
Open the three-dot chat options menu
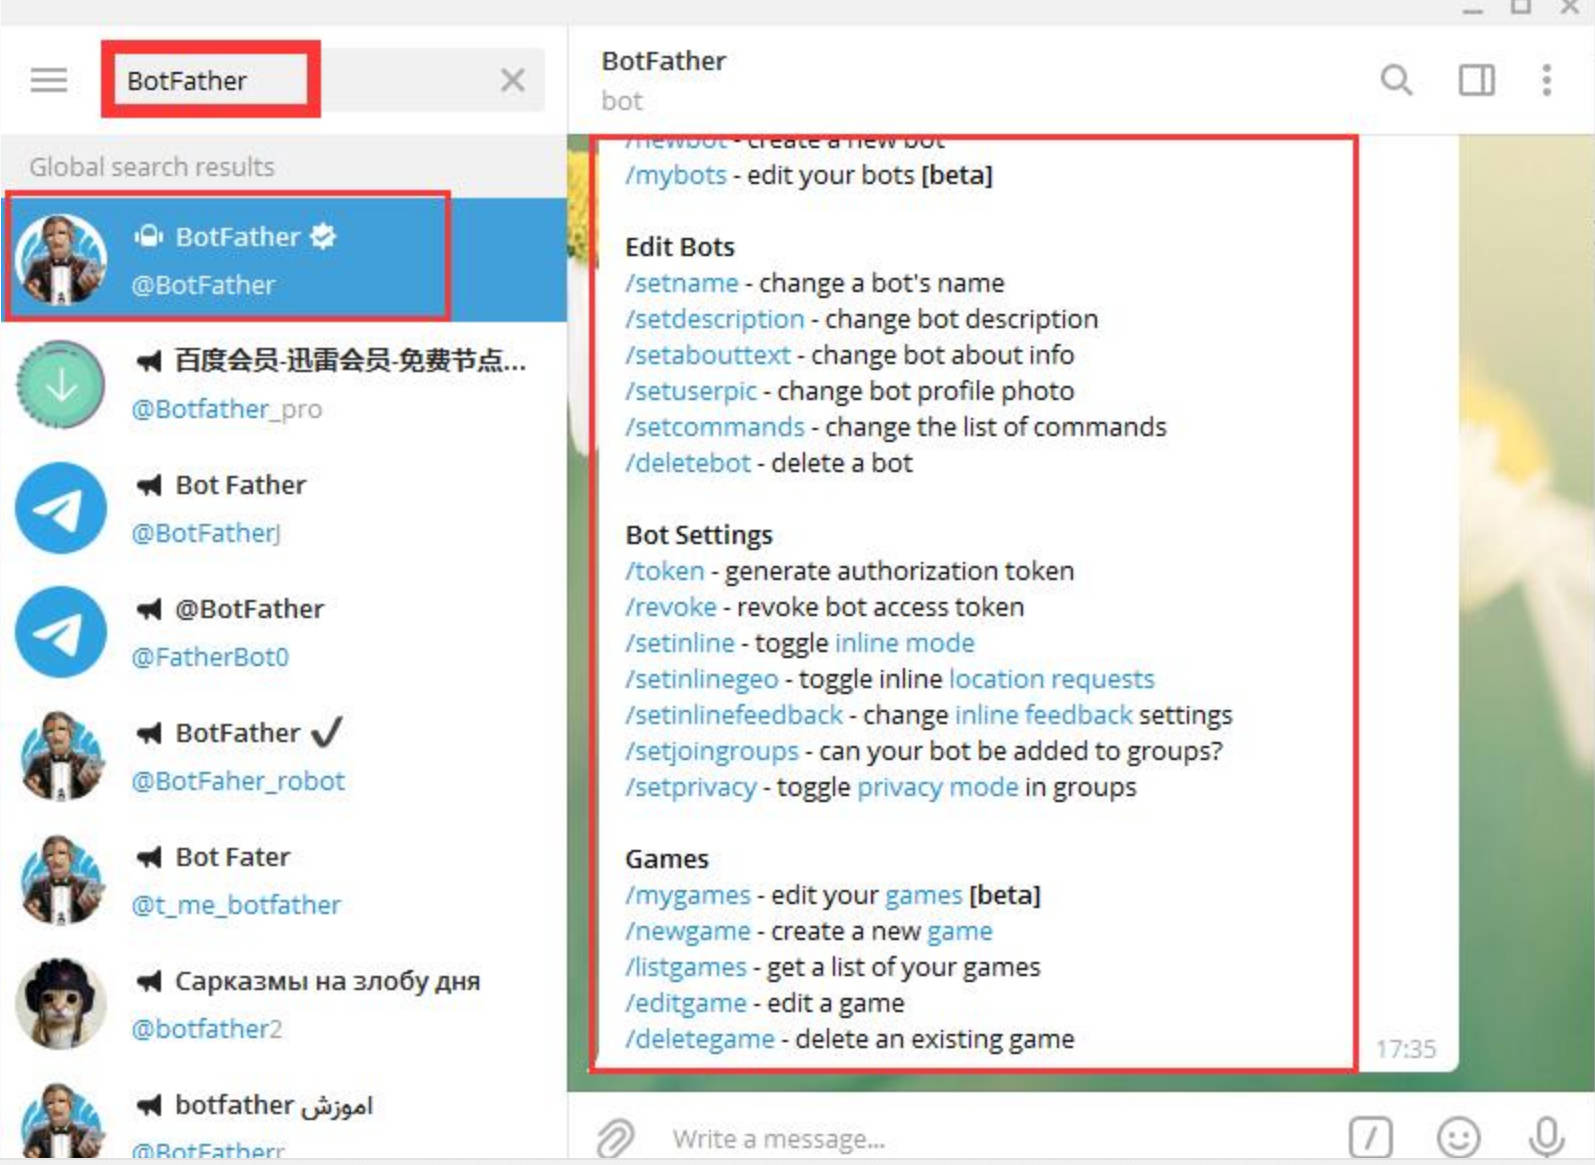(x=1546, y=80)
